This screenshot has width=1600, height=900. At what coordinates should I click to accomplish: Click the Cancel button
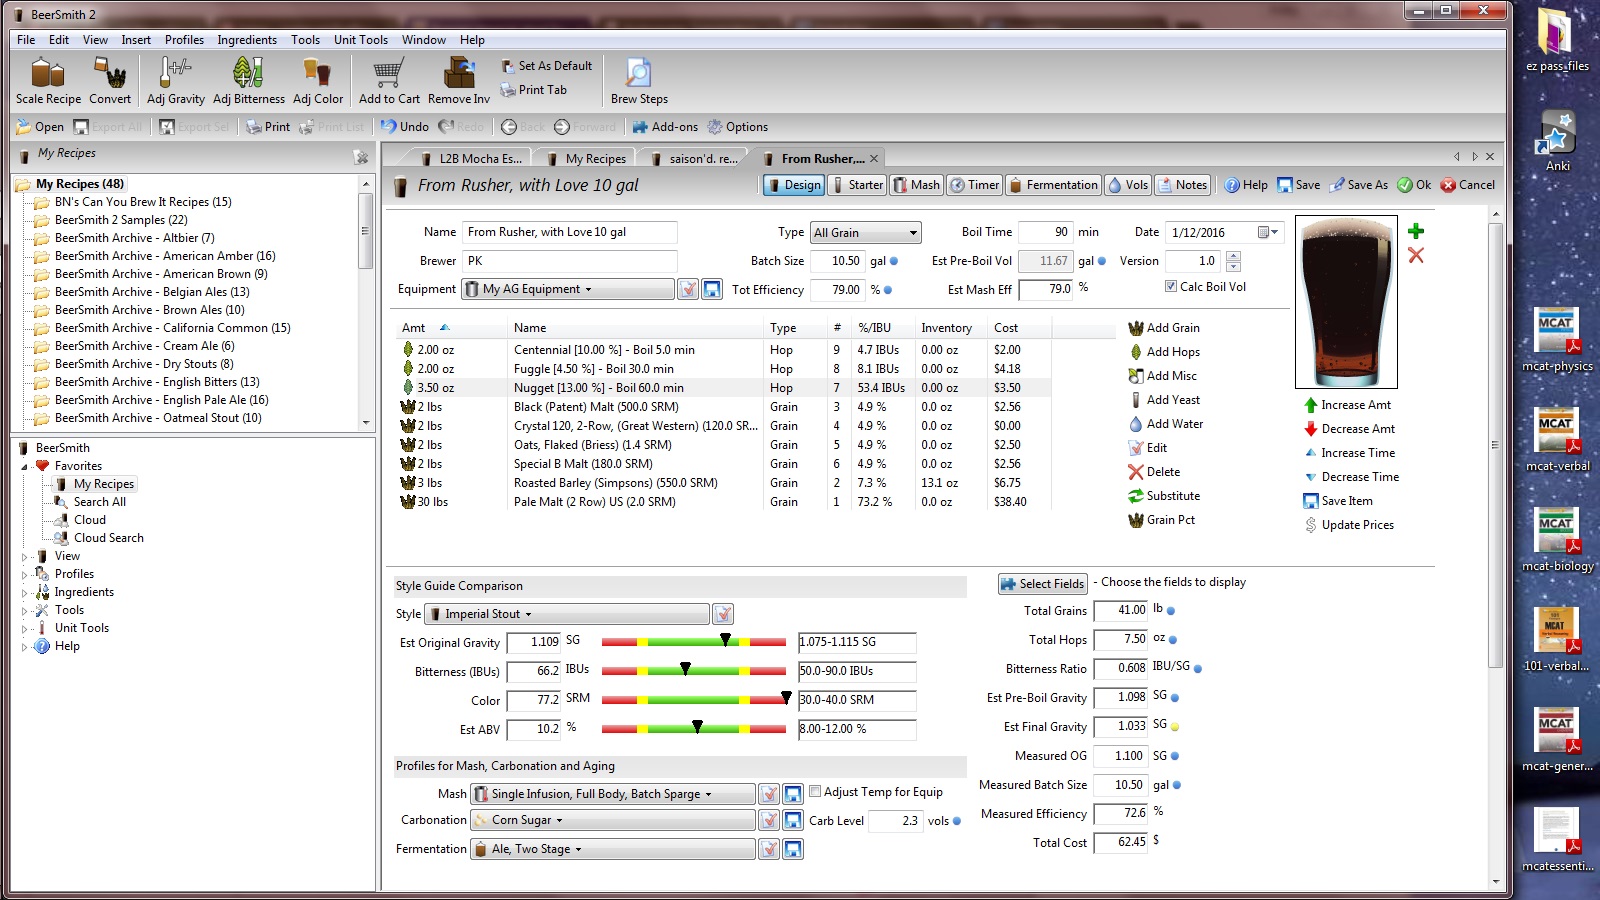tap(1467, 185)
